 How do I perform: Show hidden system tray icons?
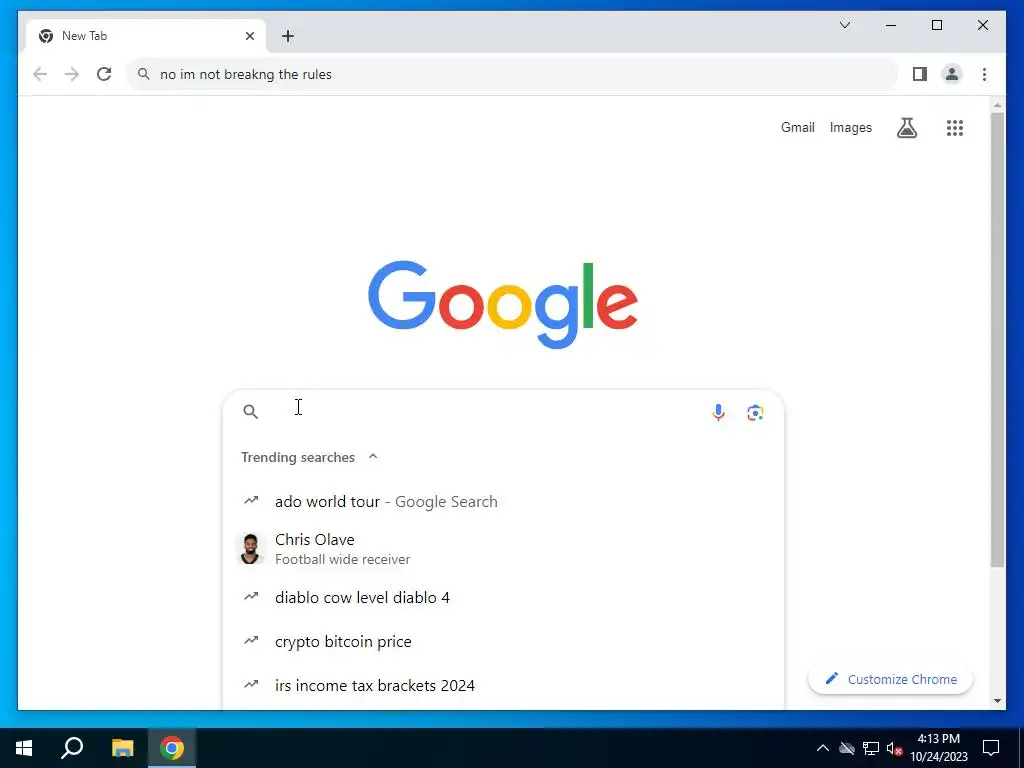coord(823,748)
